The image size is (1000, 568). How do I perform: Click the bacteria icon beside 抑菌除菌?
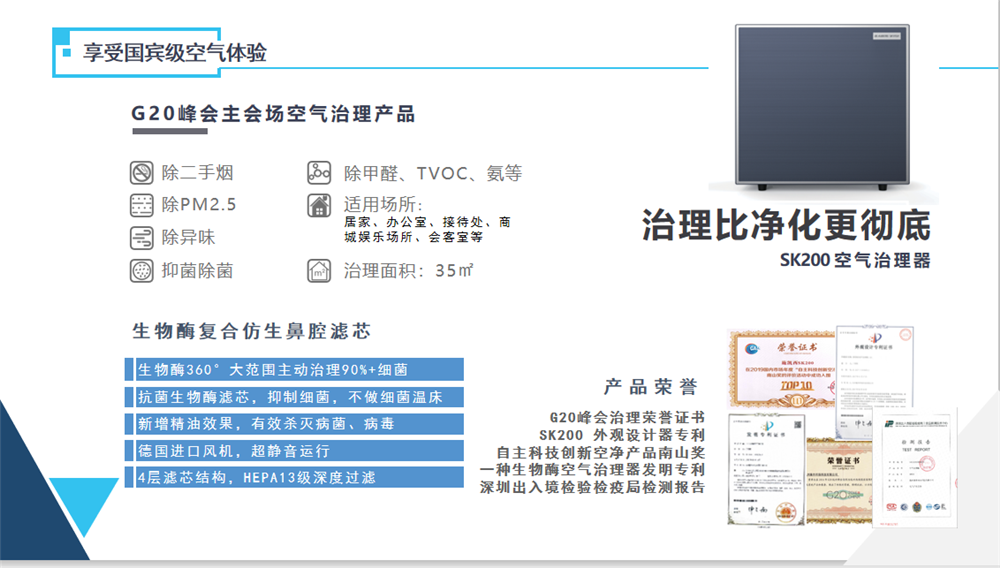click(142, 271)
